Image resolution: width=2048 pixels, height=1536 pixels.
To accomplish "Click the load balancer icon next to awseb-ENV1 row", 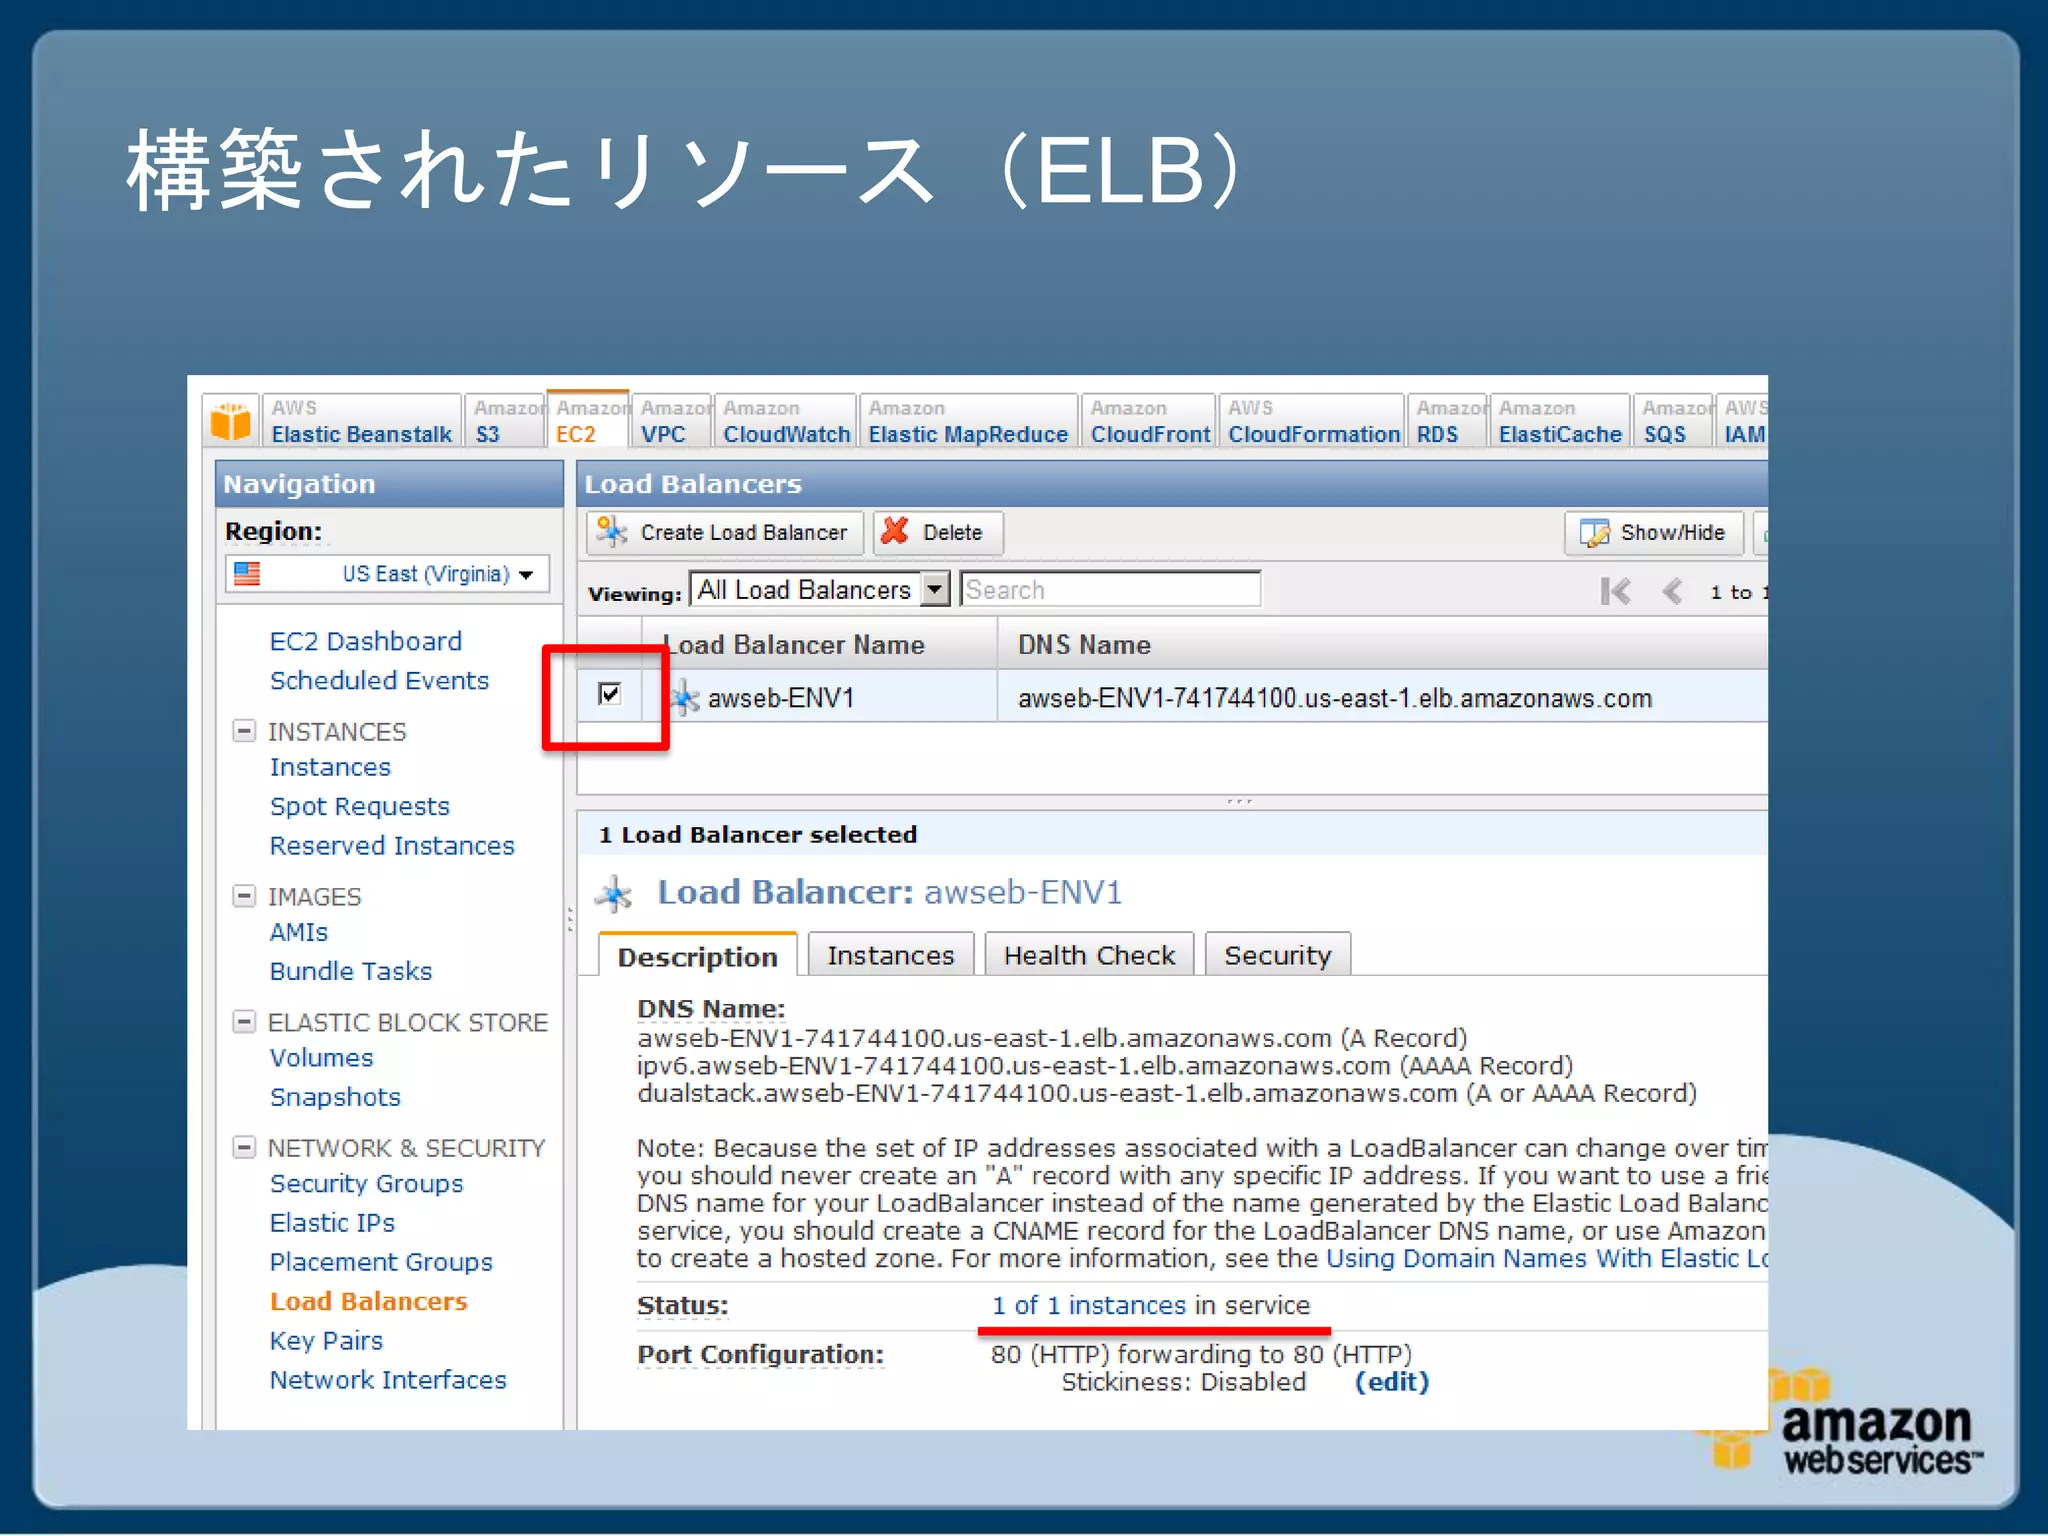I will click(685, 697).
